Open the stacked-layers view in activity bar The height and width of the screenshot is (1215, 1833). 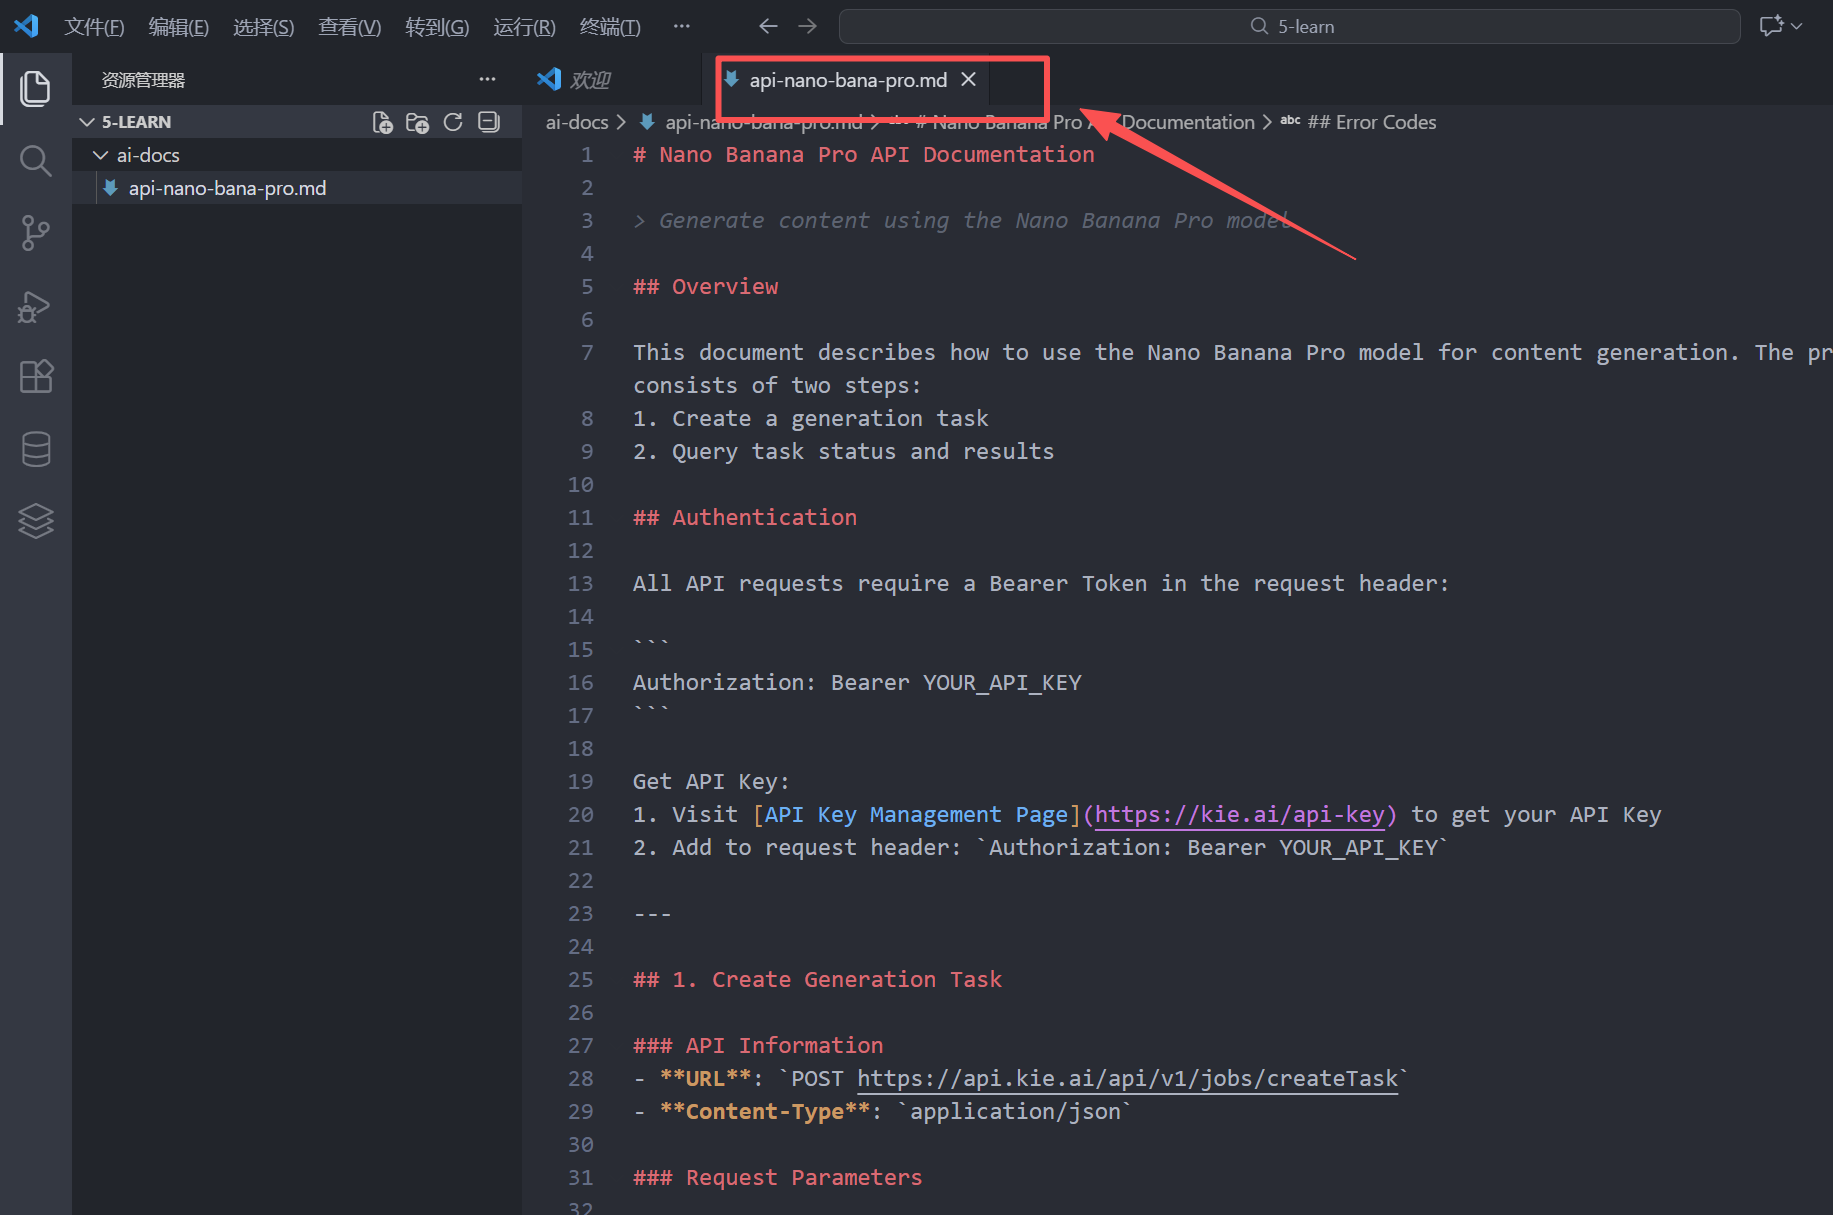[x=36, y=521]
